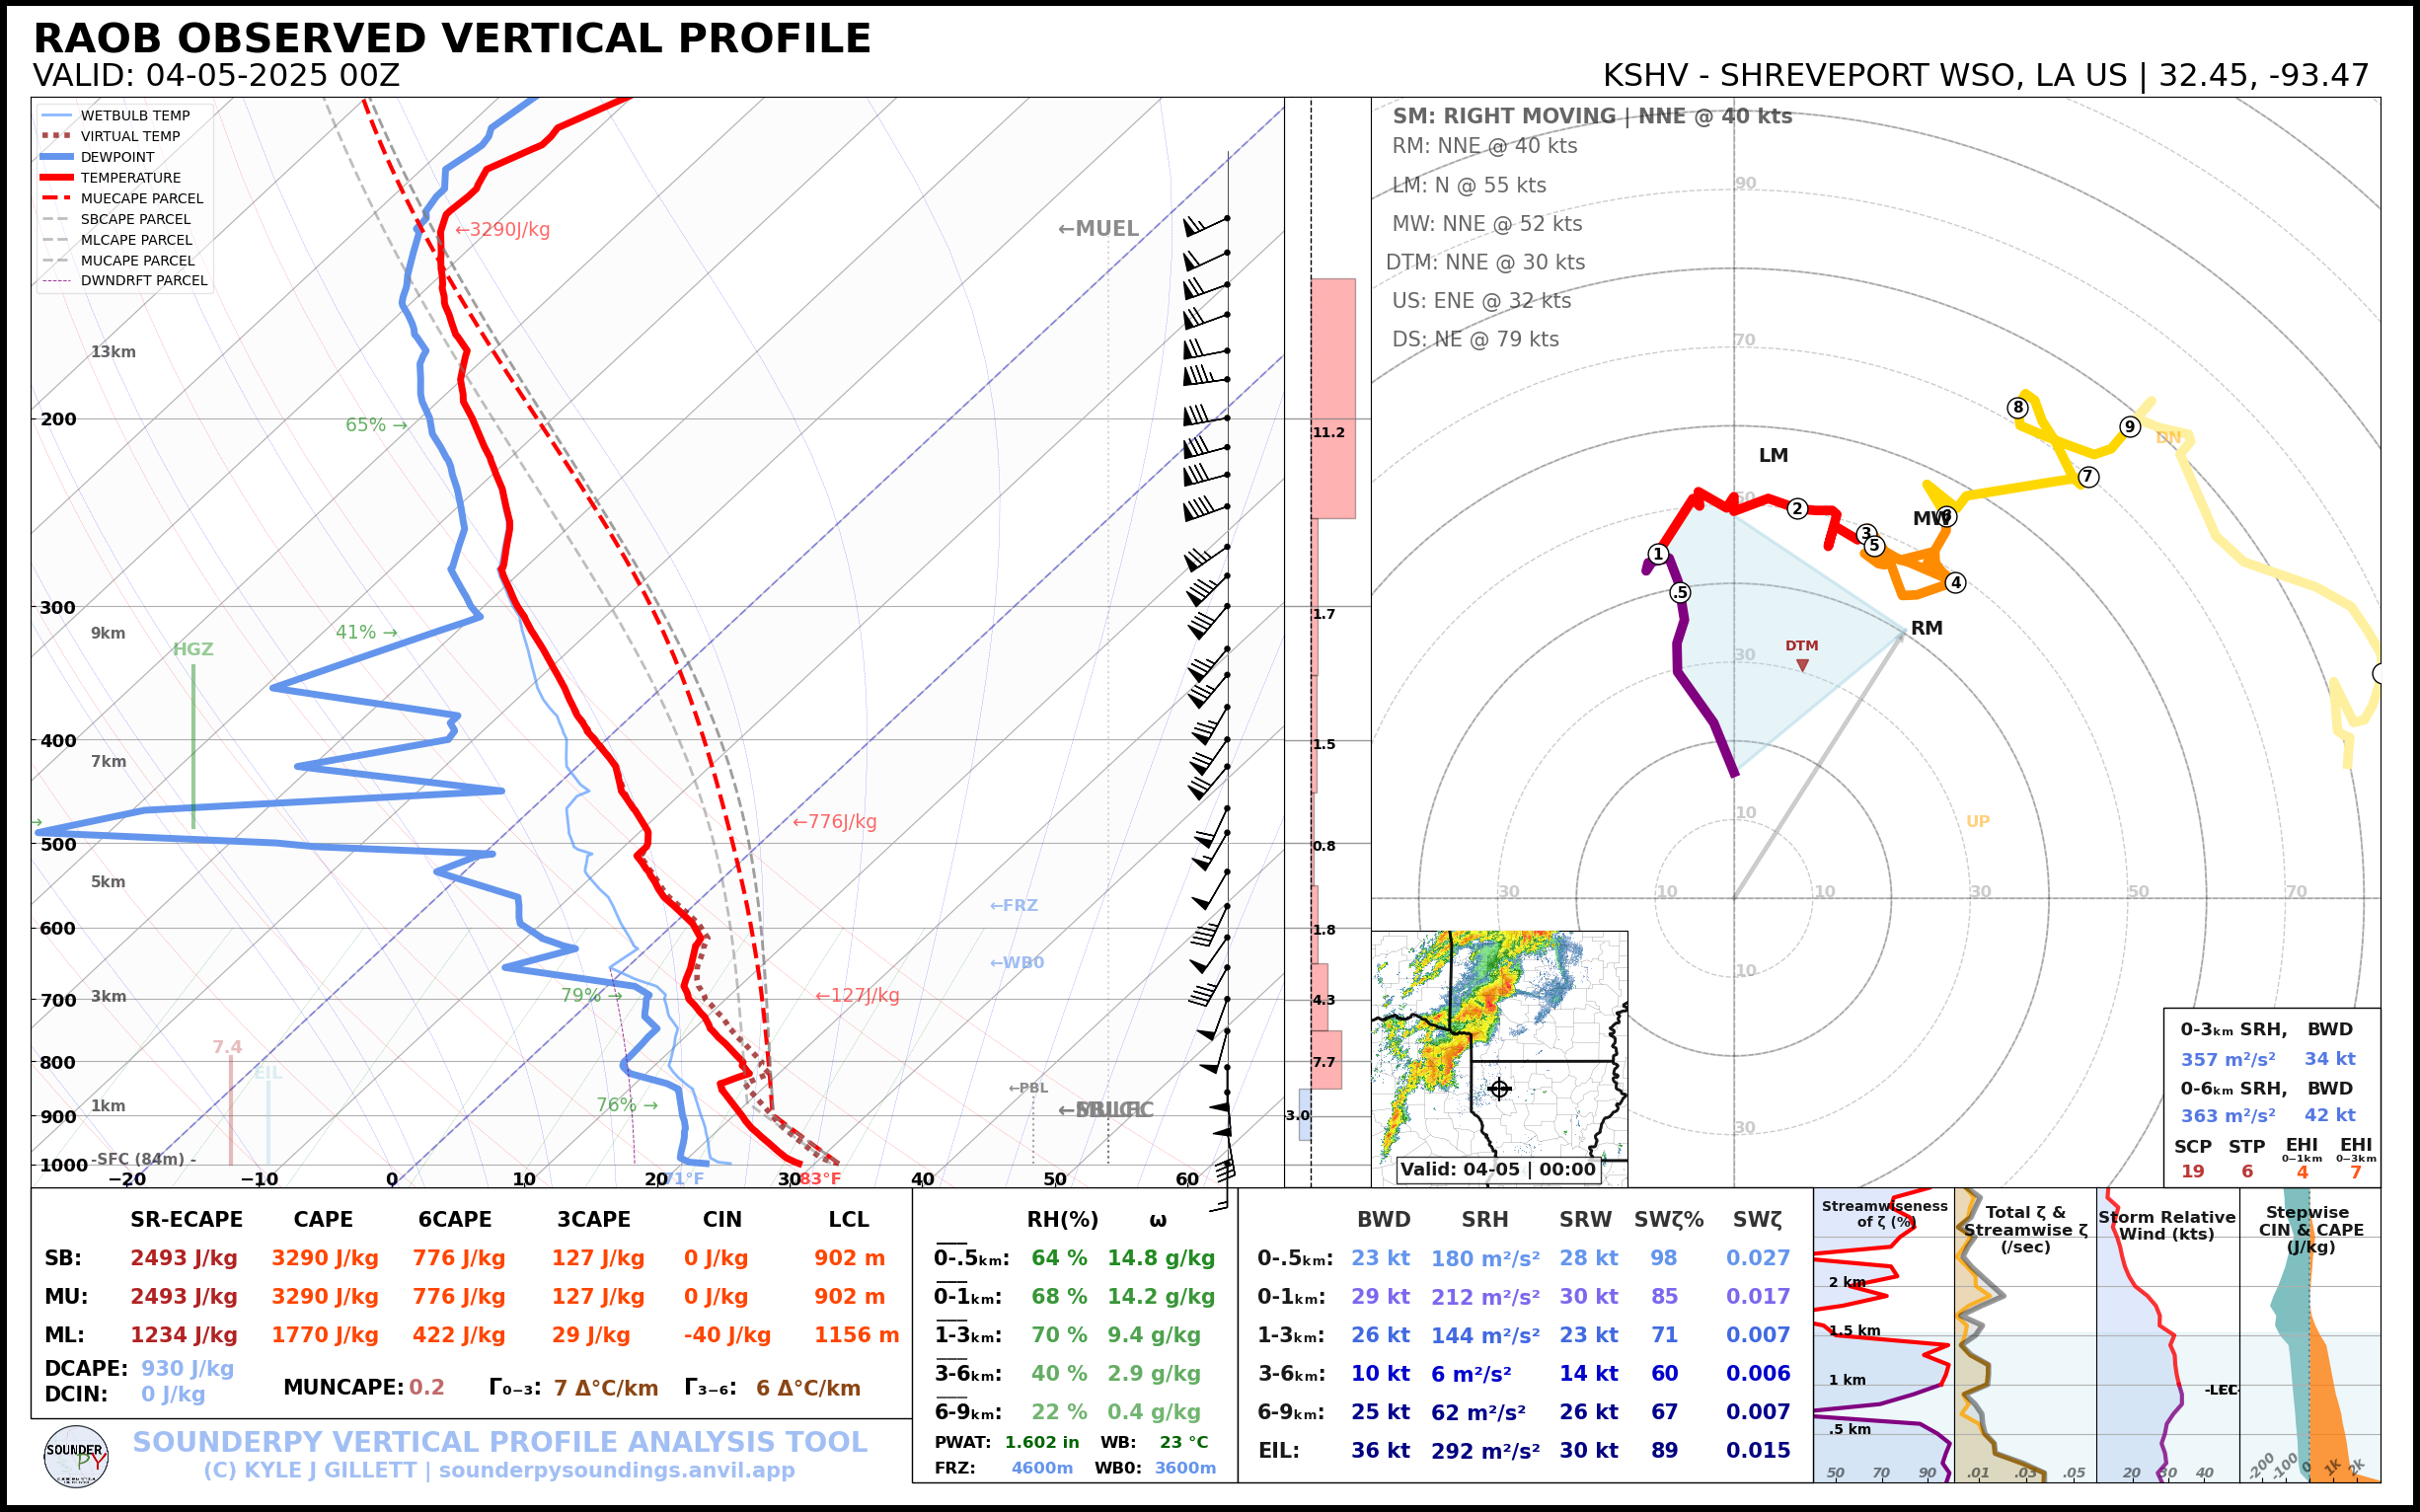Click the TEMPERATURE legend entry

click(130, 178)
